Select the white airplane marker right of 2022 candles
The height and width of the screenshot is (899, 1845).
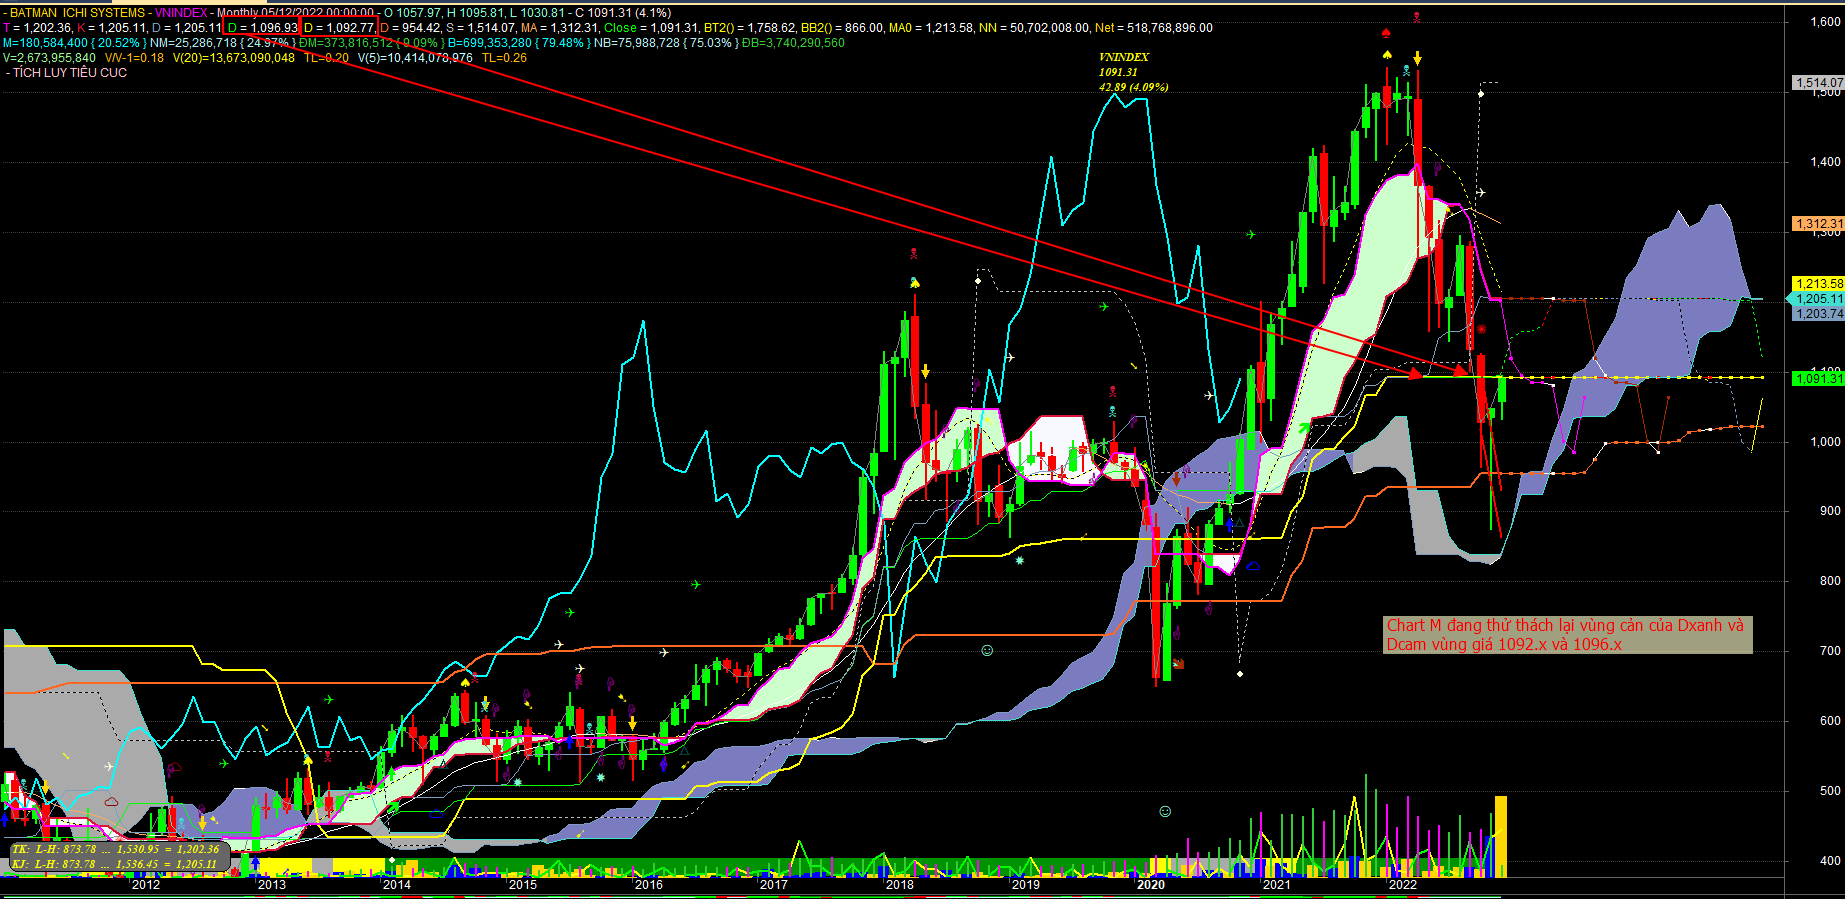1481,192
